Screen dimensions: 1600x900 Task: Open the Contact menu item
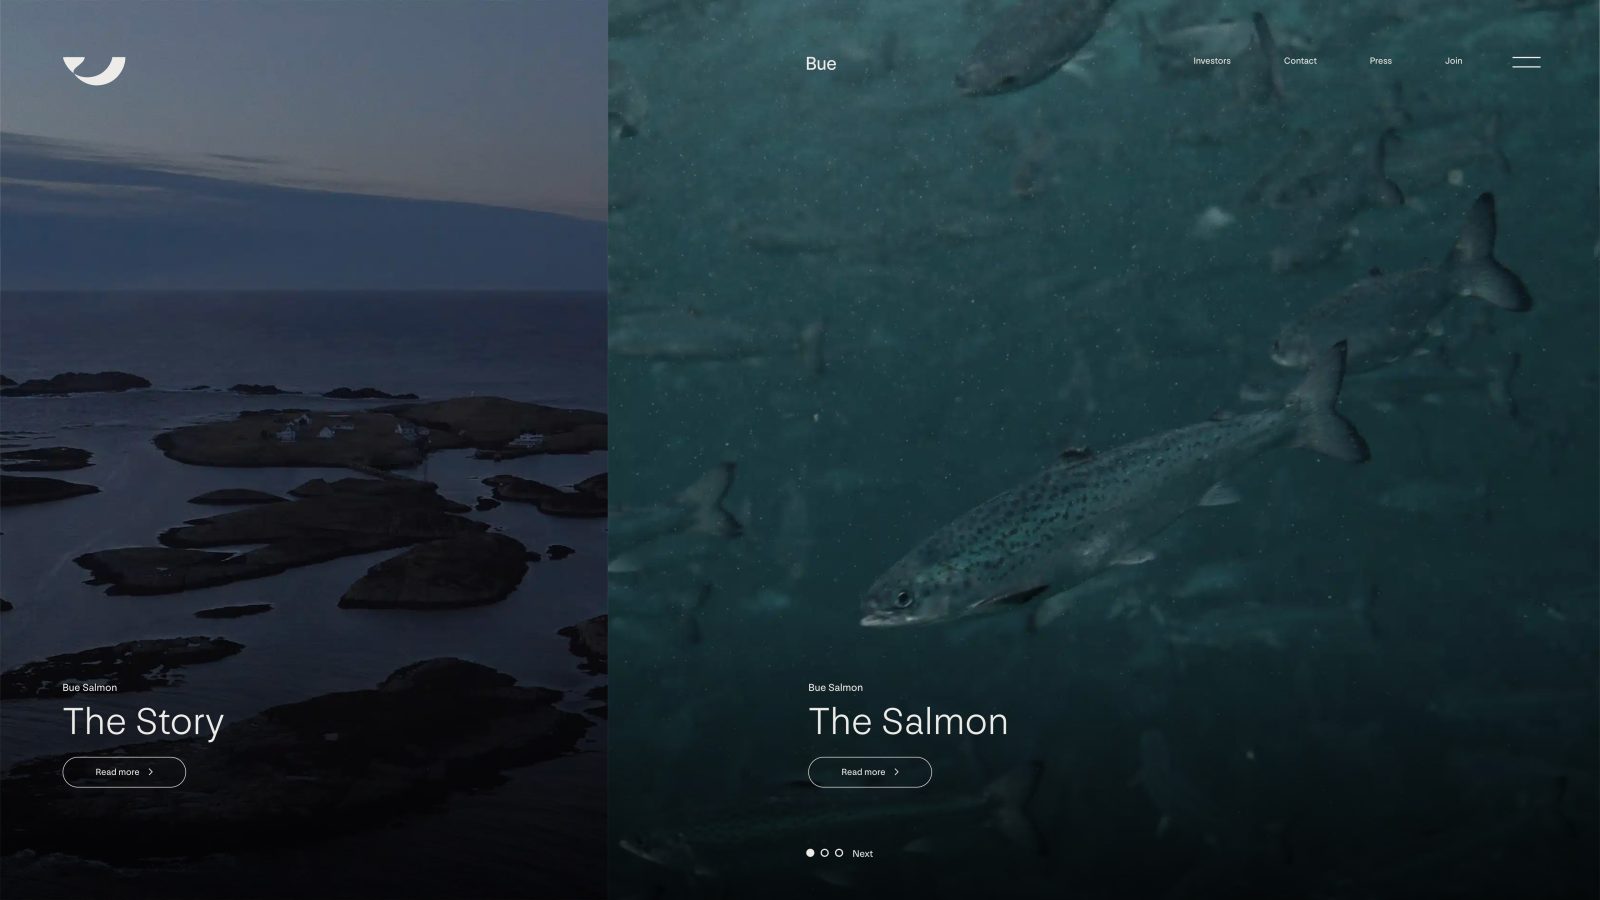(x=1300, y=61)
